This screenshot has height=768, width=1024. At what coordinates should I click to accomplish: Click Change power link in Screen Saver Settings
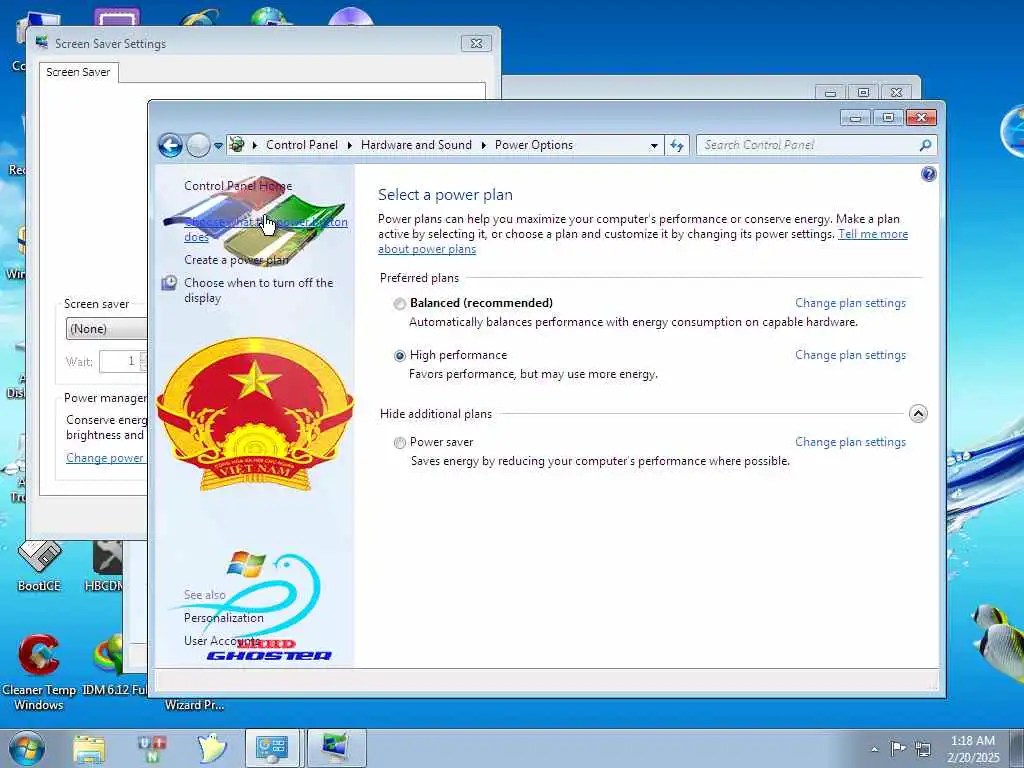click(104, 458)
